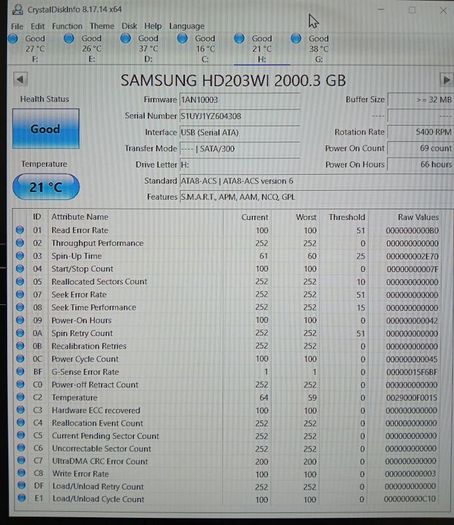Open the Language menu

(186, 26)
